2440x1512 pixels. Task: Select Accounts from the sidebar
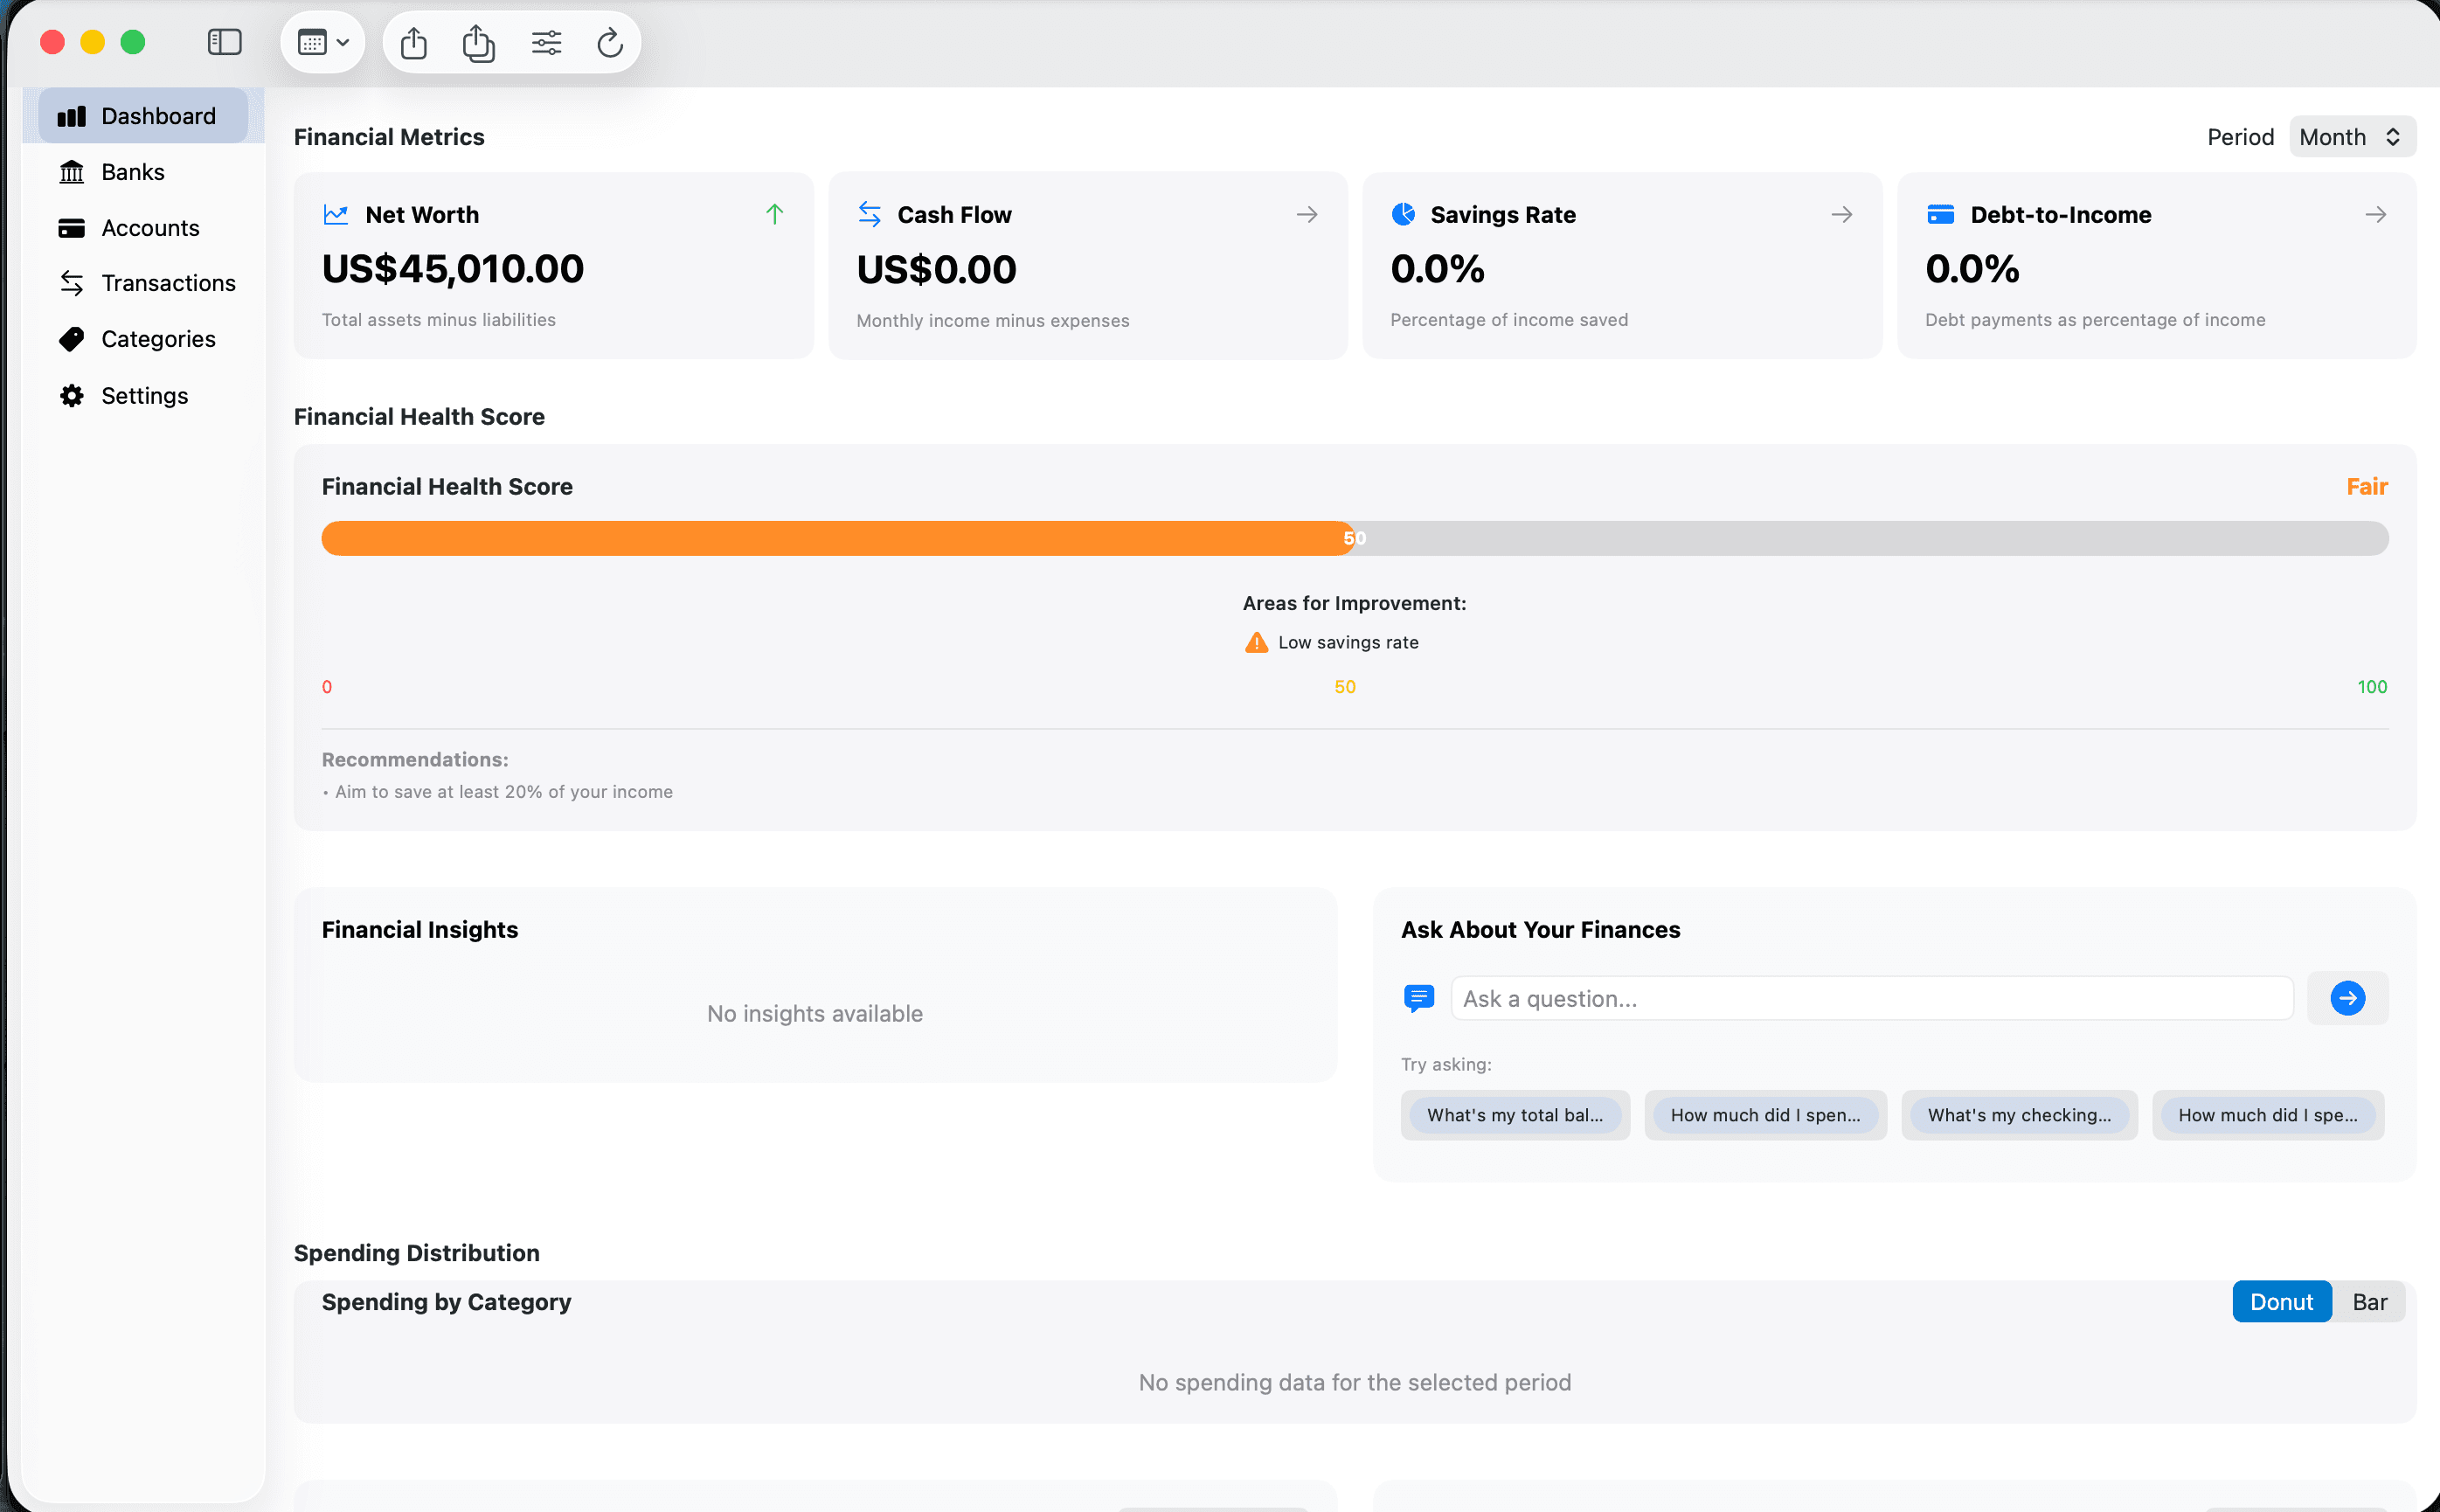point(149,227)
